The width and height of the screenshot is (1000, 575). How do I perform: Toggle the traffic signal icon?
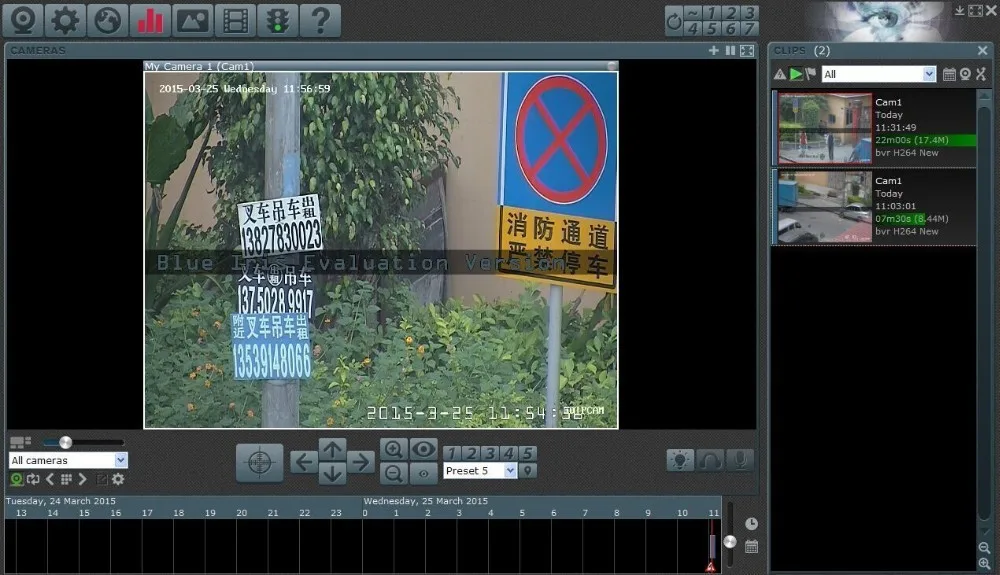pos(277,20)
